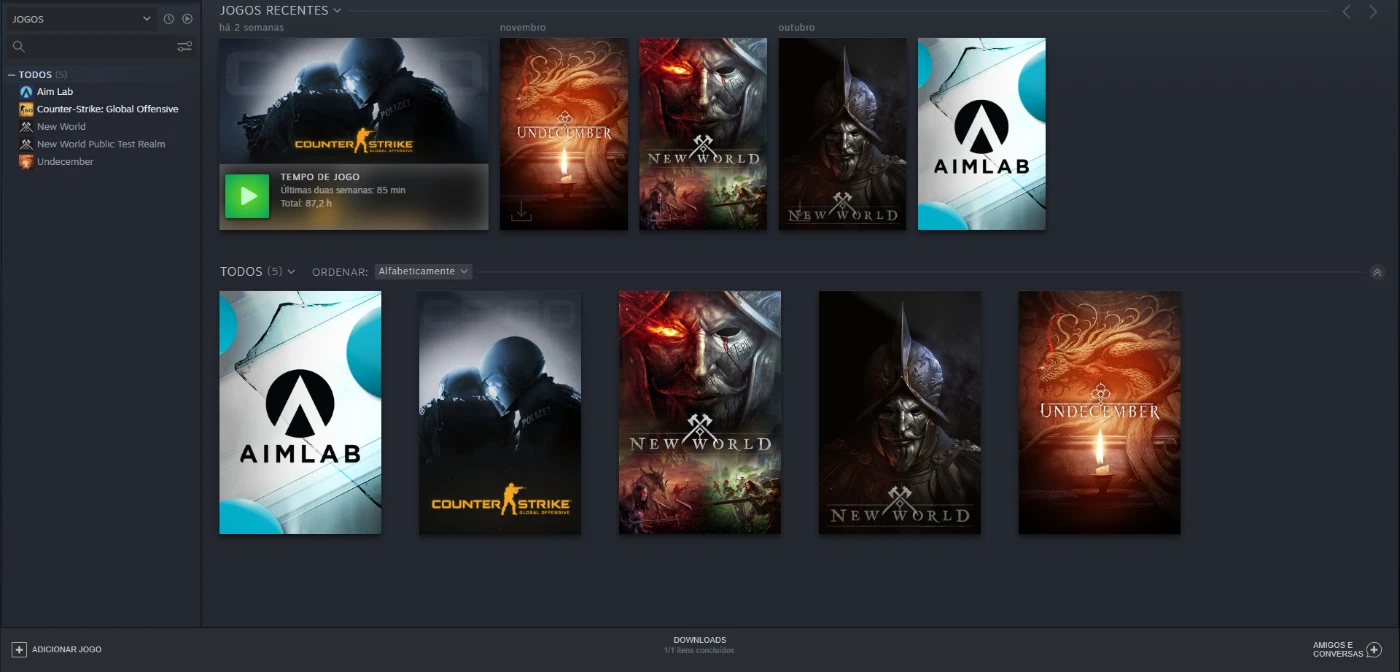Viewport: 1400px width, 672px height.
Task: Open the Aimlab cover in the TODOS grid
Action: click(300, 412)
